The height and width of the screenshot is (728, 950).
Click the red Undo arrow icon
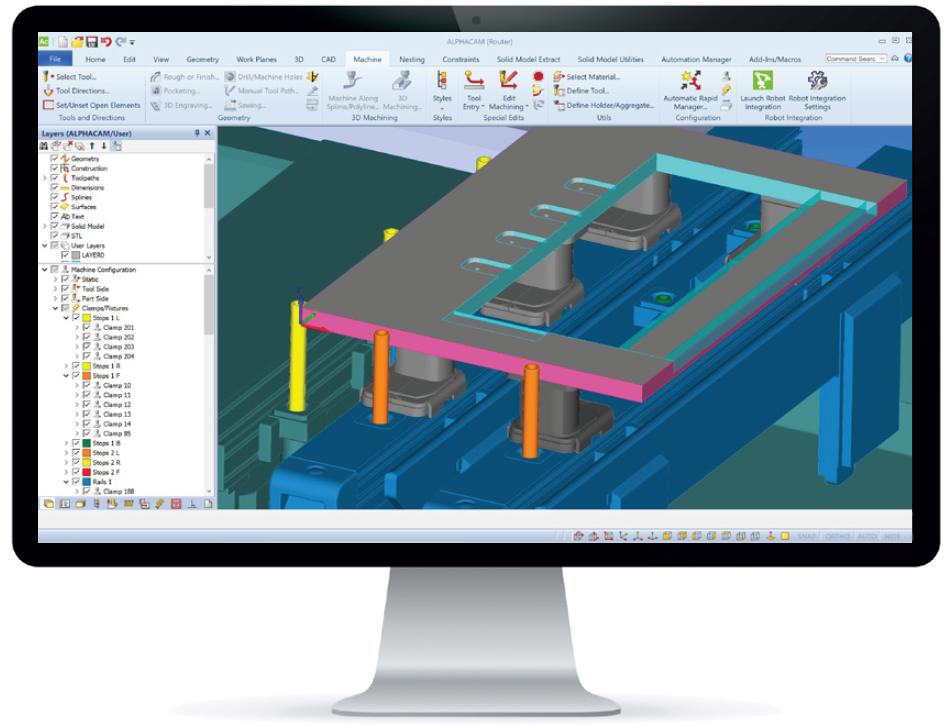click(106, 42)
